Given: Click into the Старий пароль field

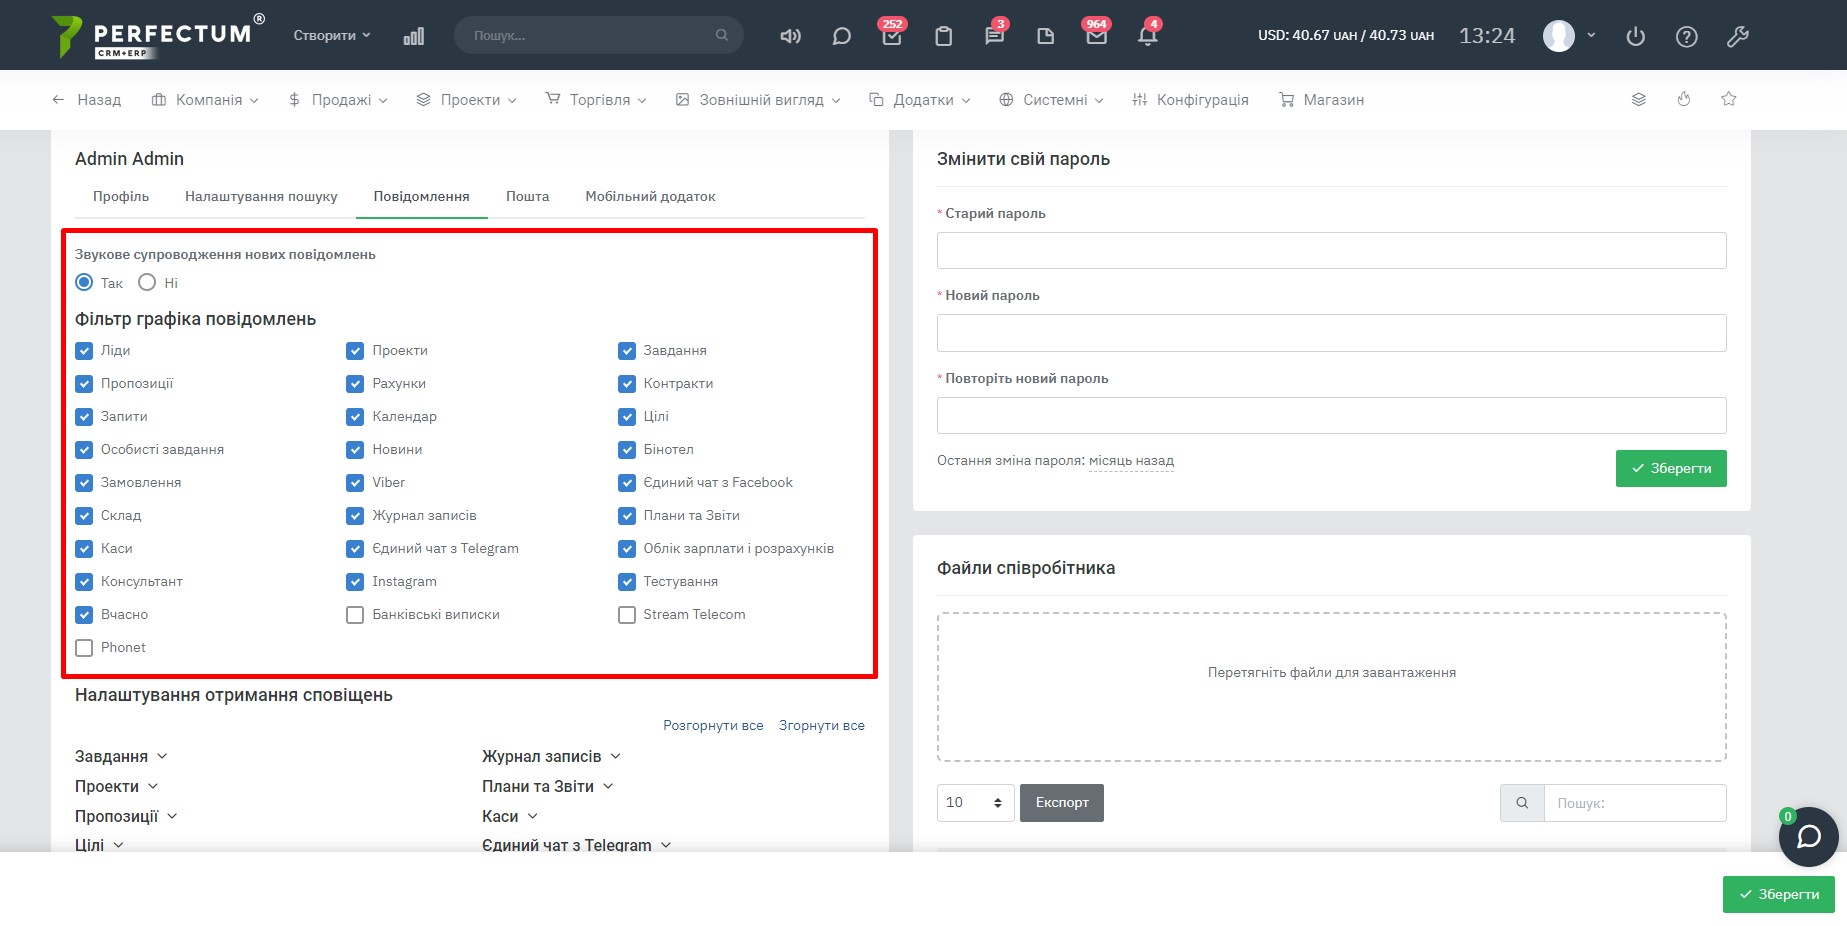Looking at the screenshot, I should (x=1331, y=251).
